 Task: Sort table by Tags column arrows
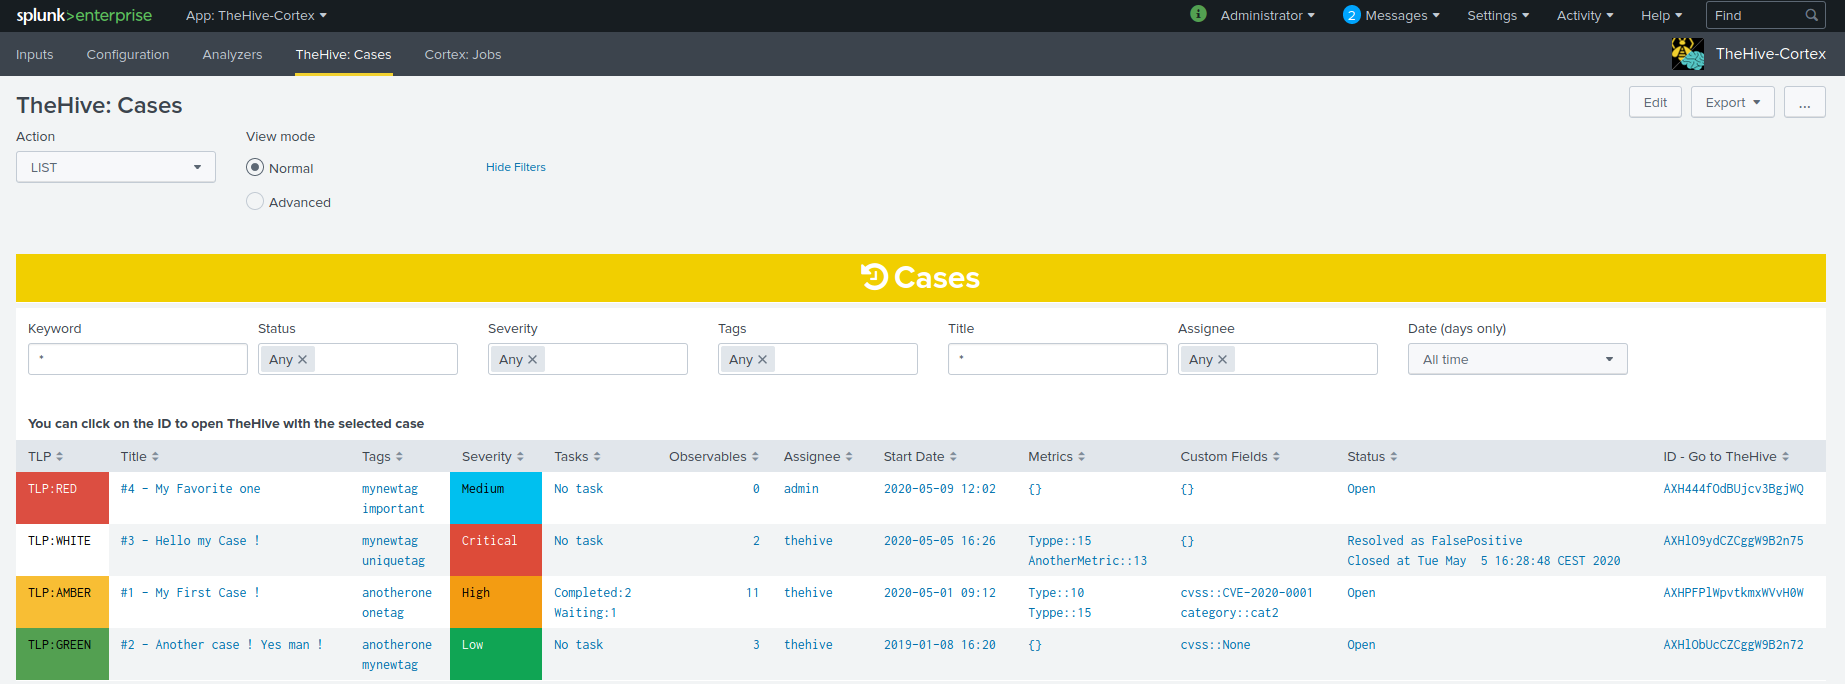tap(399, 456)
